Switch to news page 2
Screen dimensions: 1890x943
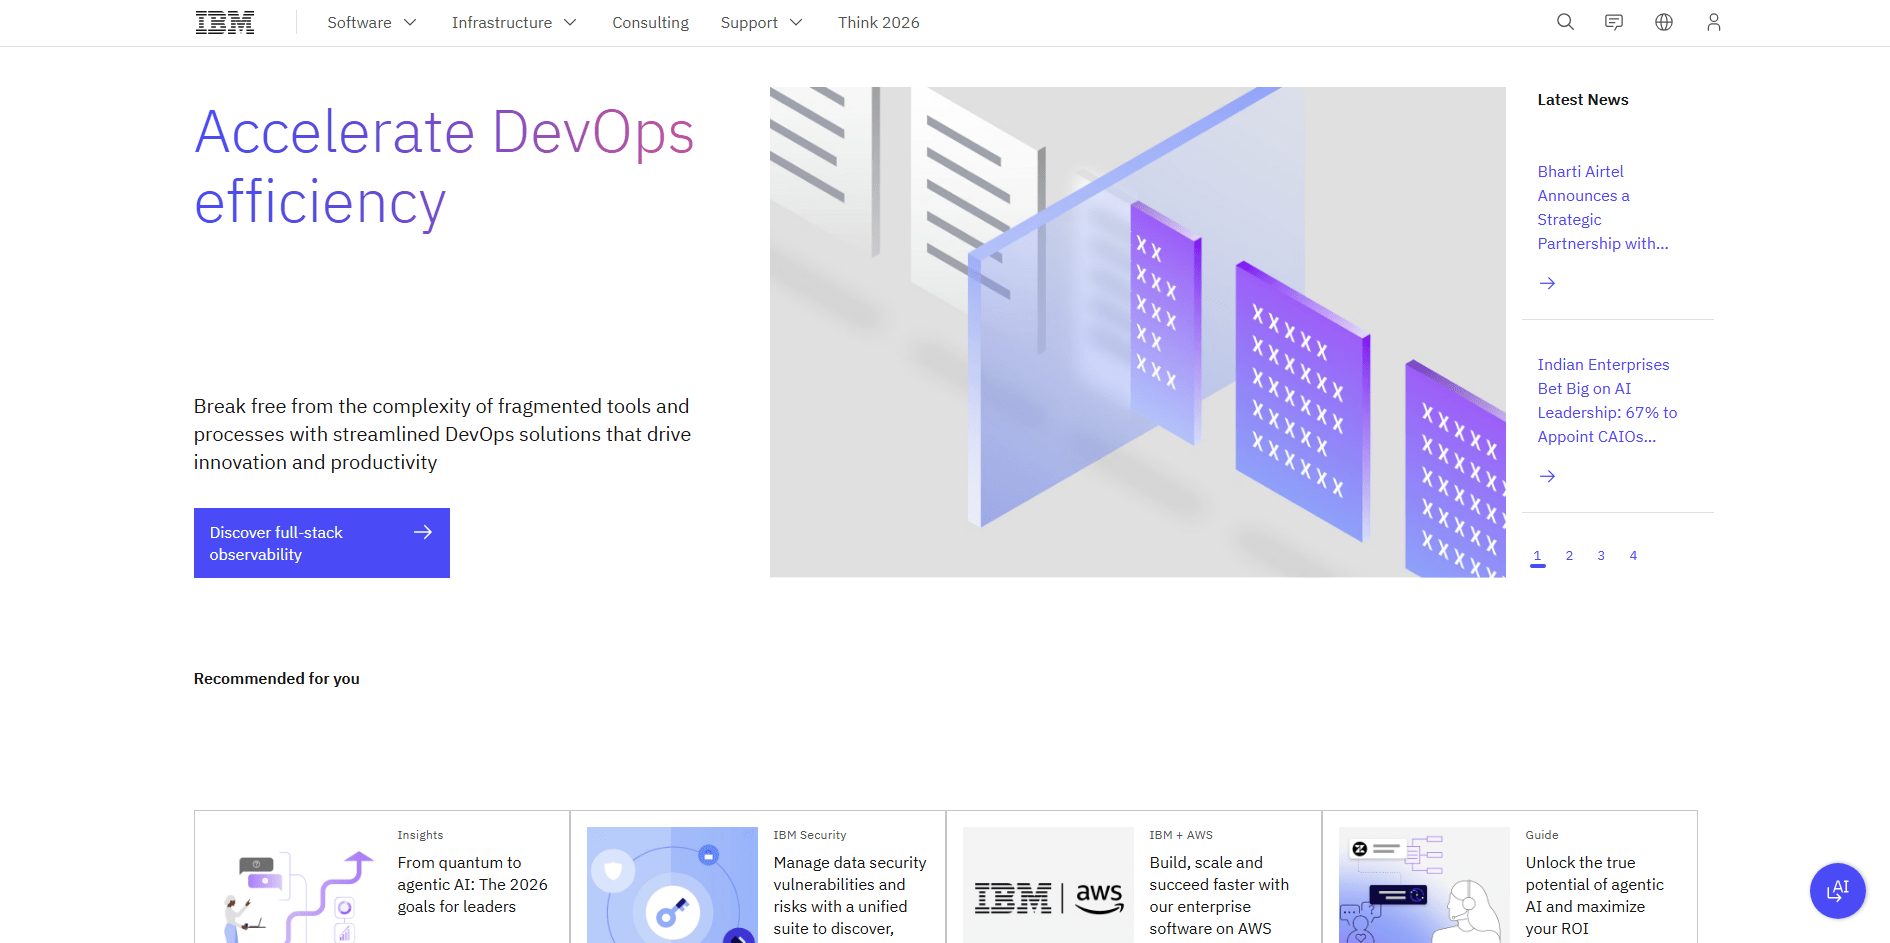coord(1569,556)
